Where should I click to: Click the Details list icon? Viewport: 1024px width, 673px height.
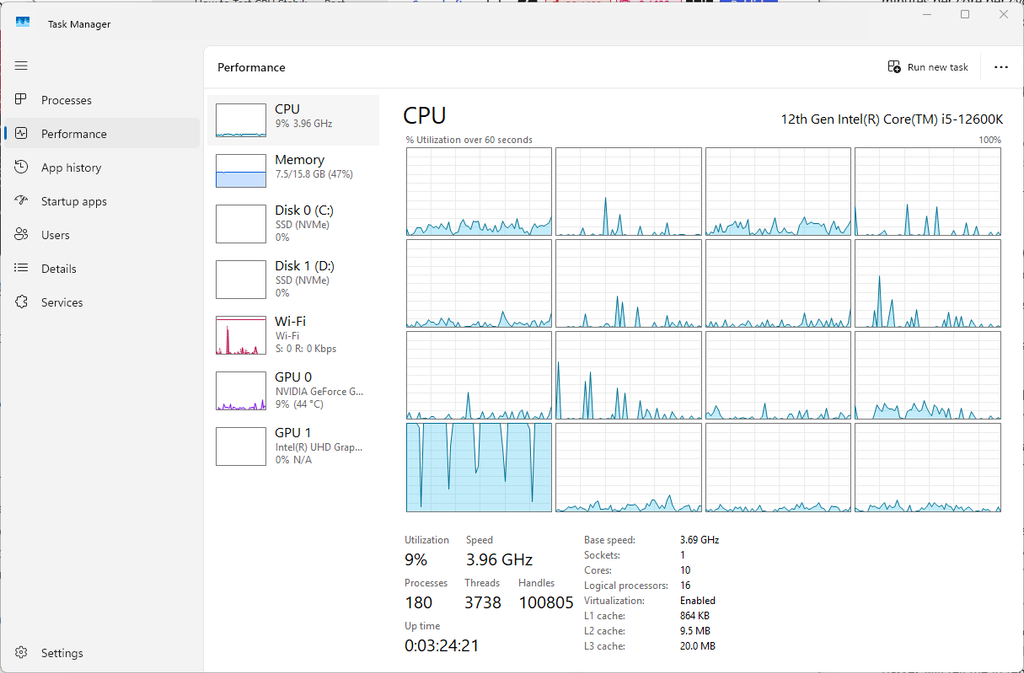(21, 268)
